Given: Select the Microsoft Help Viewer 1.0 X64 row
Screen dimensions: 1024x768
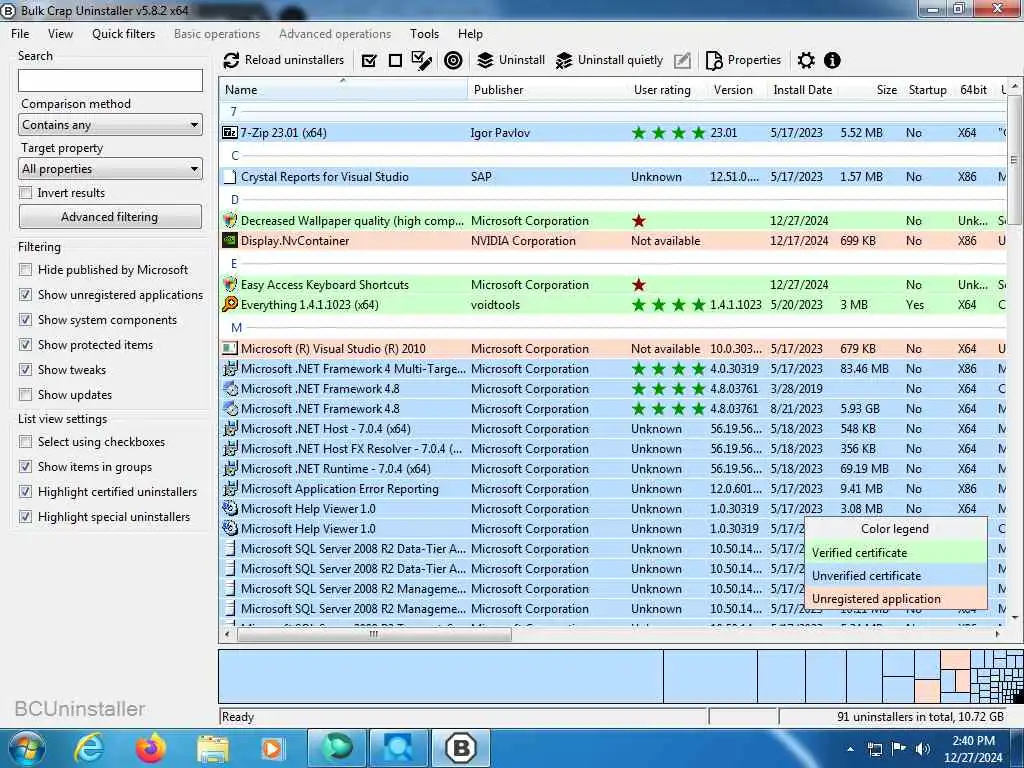Looking at the screenshot, I should coord(614,509).
